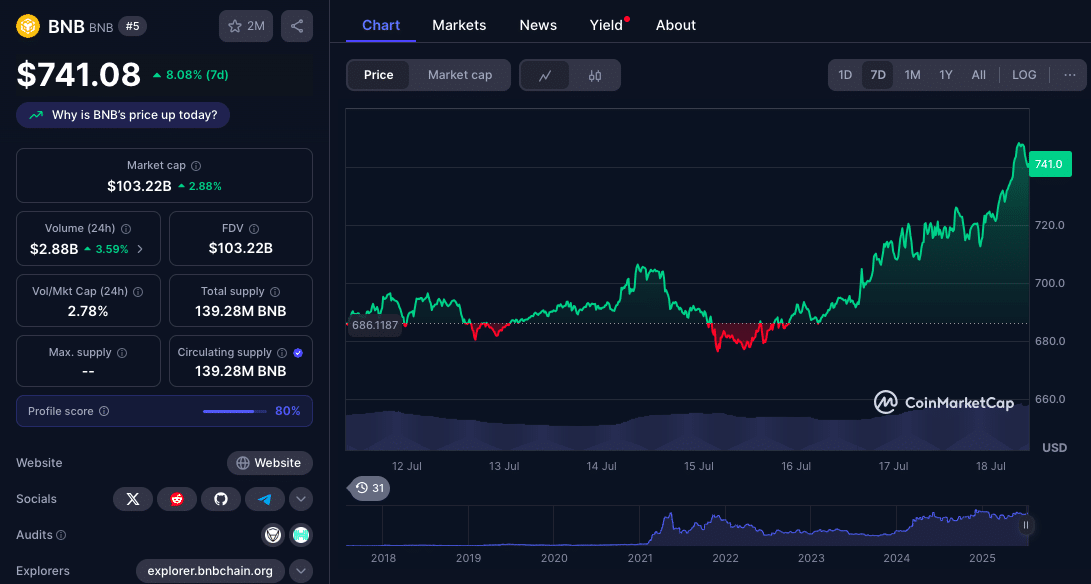Set chart range to 1D
This screenshot has height=584, width=1091.
coord(845,75)
